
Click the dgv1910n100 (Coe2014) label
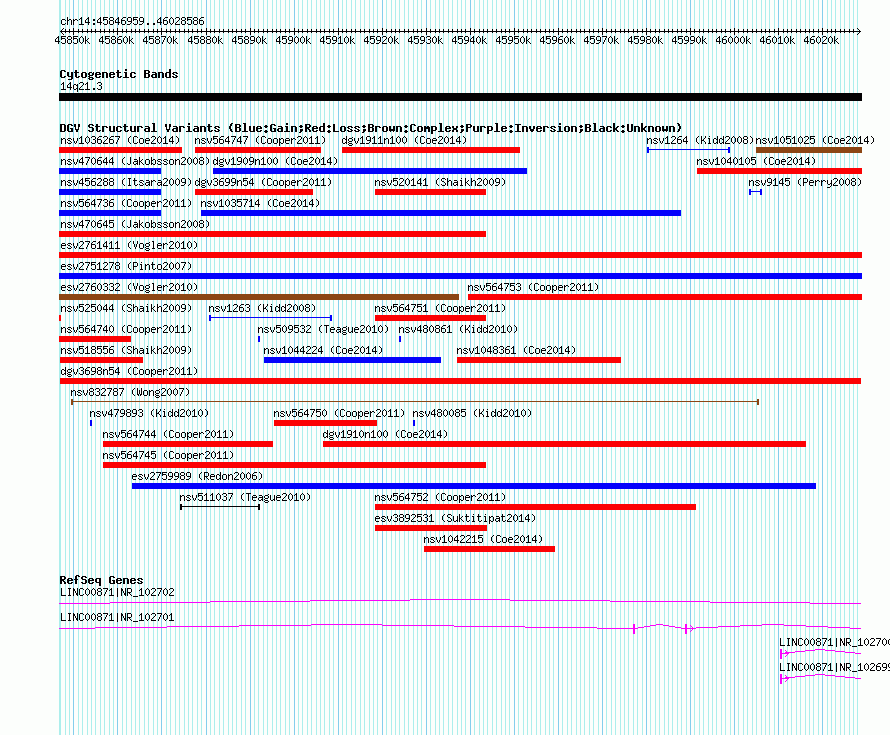click(x=385, y=434)
